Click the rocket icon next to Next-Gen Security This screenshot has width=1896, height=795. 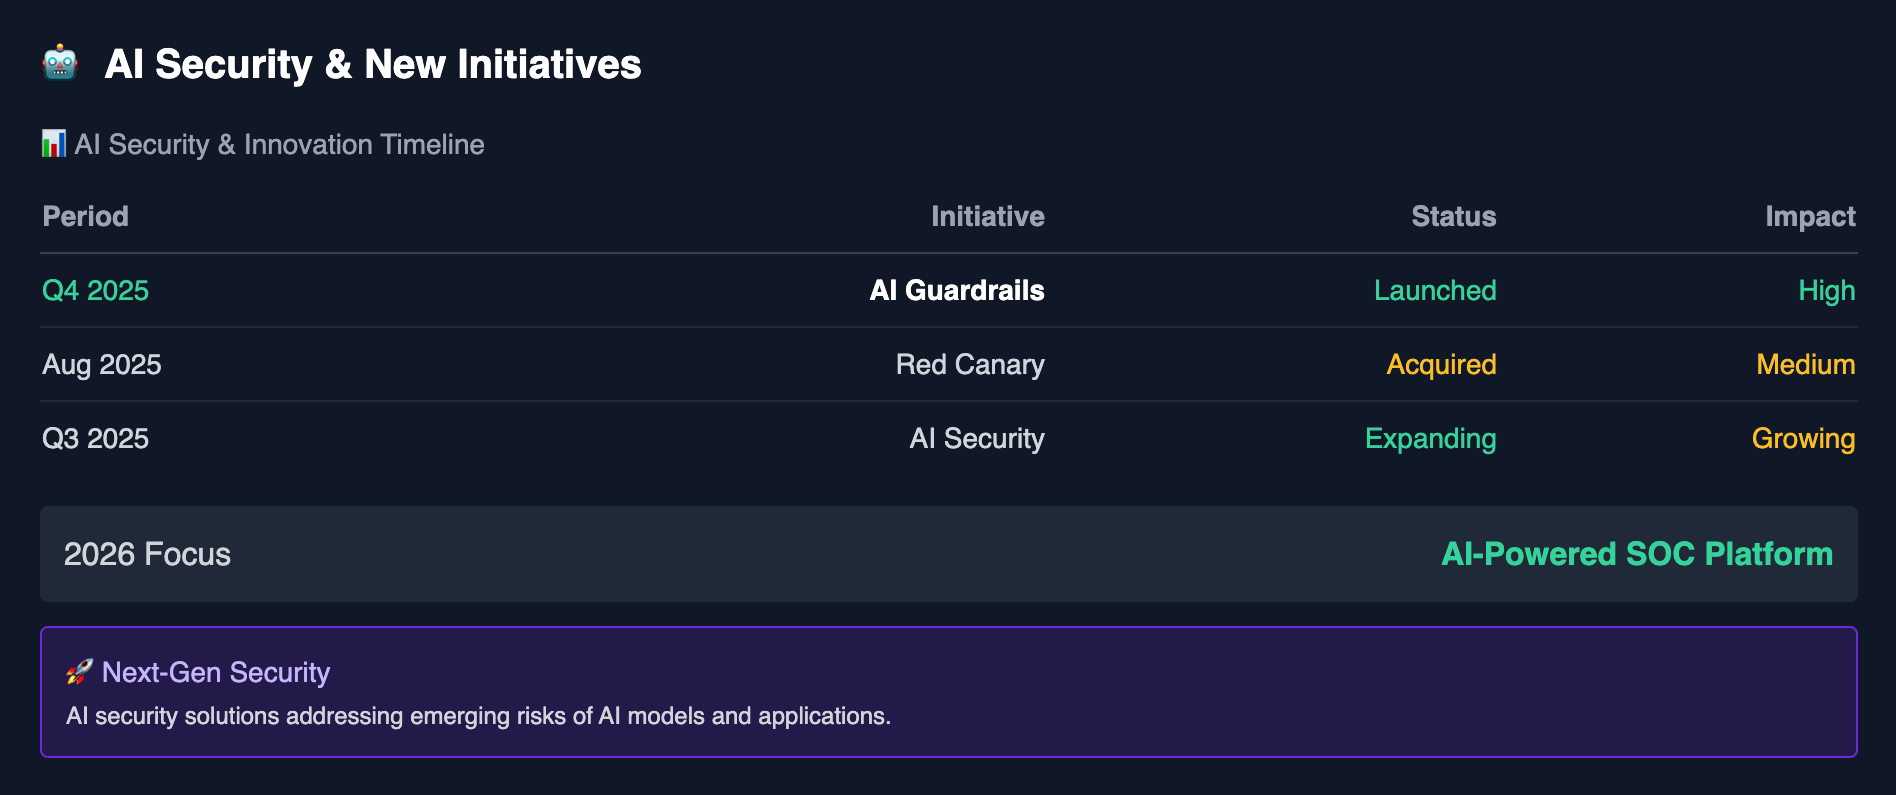79,672
